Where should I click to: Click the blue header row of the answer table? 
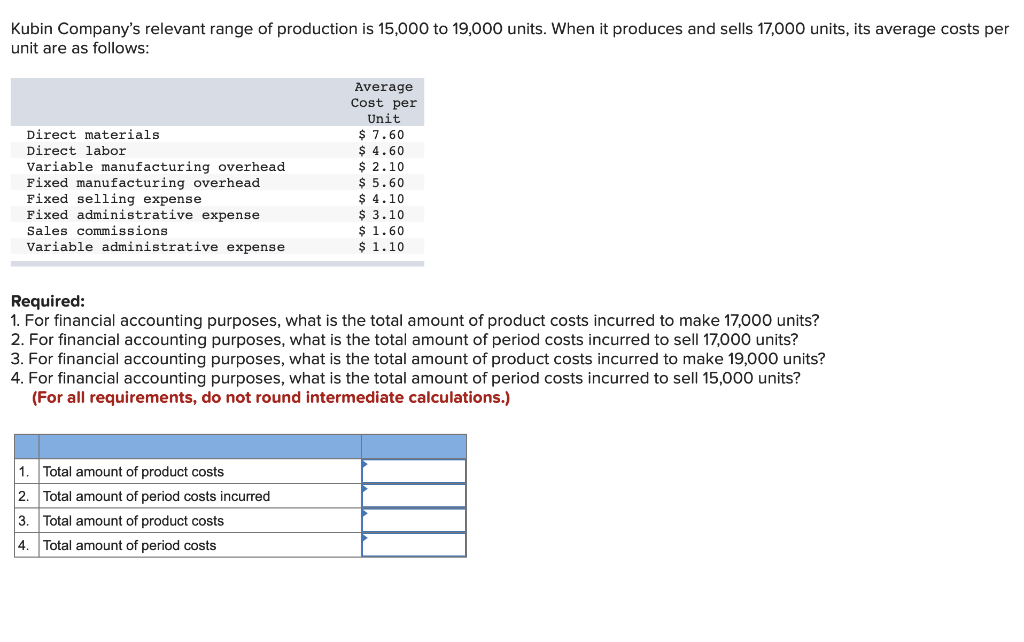click(240, 446)
